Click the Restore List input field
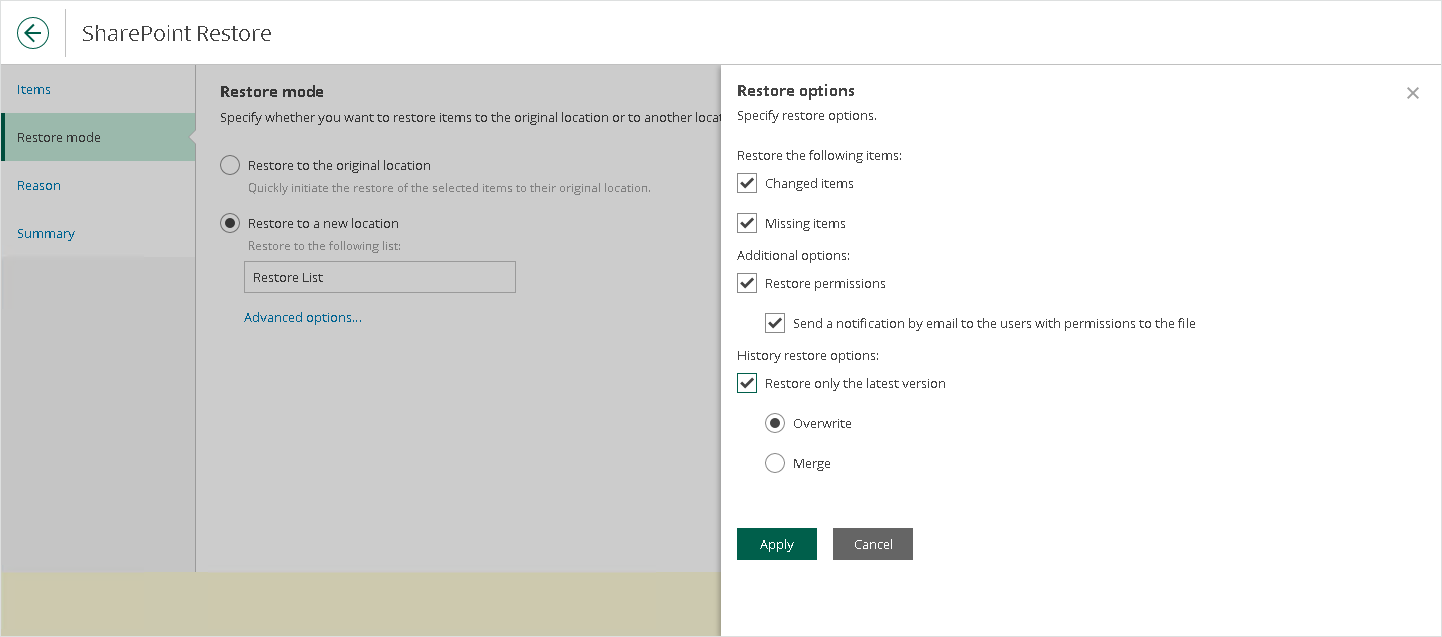Screen dimensions: 1442x637 [379, 277]
